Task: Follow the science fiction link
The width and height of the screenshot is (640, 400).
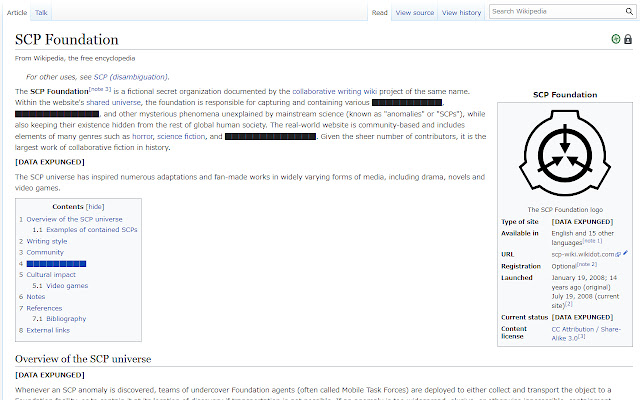Action: [x=181, y=136]
